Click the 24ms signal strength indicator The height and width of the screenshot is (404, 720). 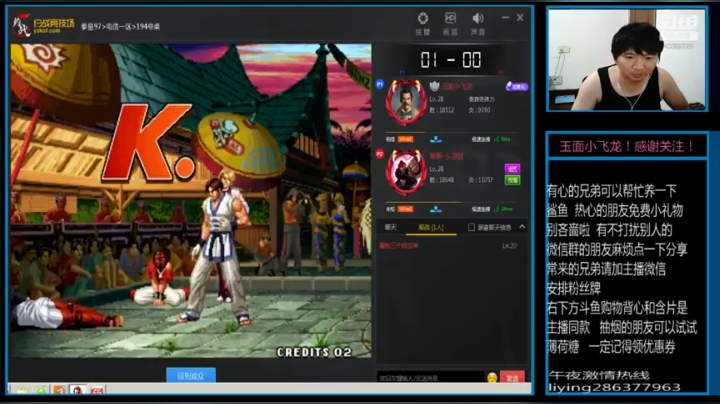click(503, 209)
